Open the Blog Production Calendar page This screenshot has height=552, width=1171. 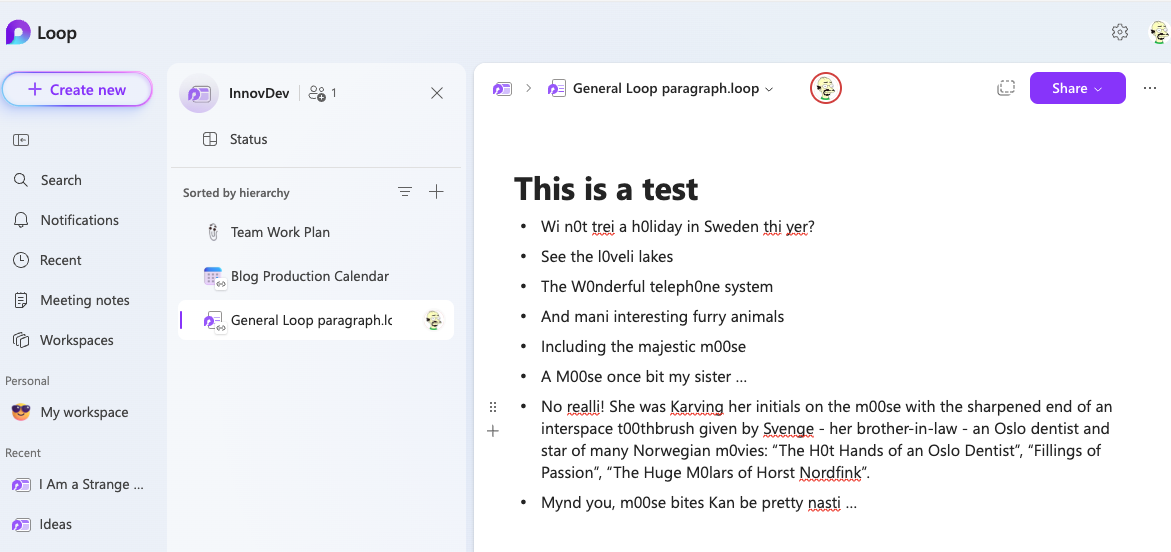[x=309, y=276]
